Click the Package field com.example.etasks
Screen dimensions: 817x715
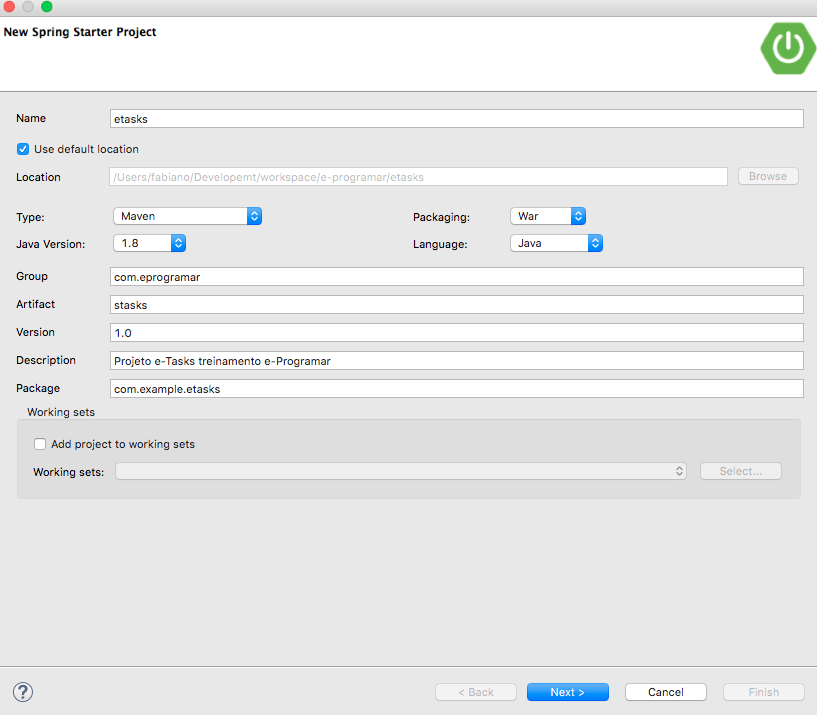click(x=457, y=389)
